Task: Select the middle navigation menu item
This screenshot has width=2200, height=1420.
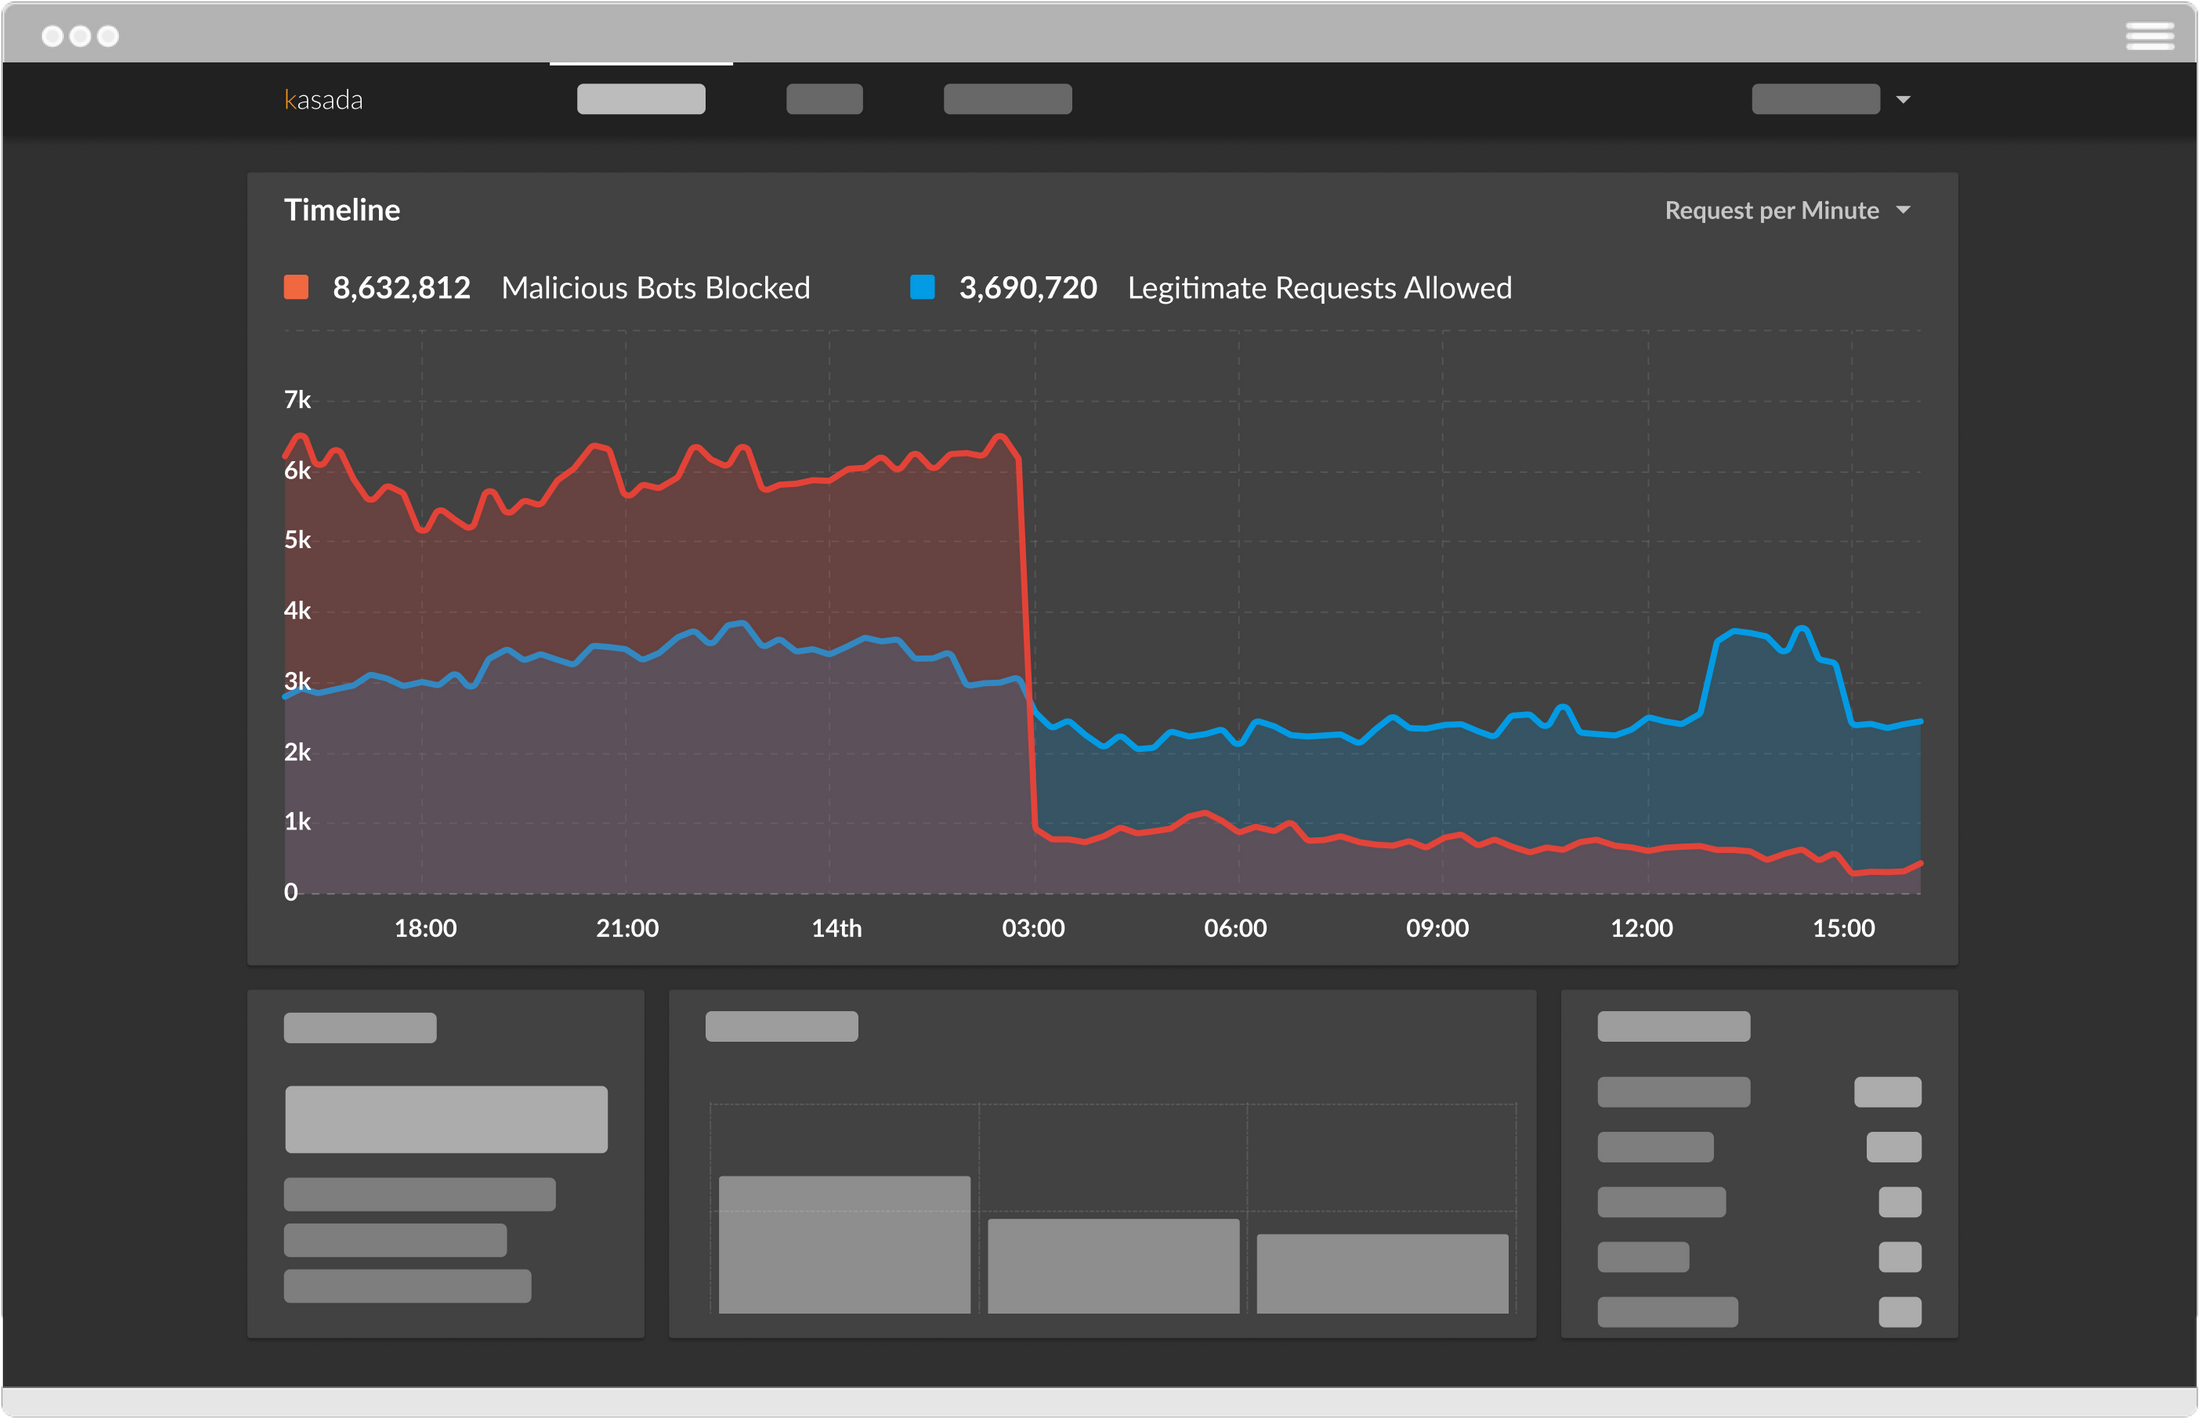Action: [x=825, y=99]
